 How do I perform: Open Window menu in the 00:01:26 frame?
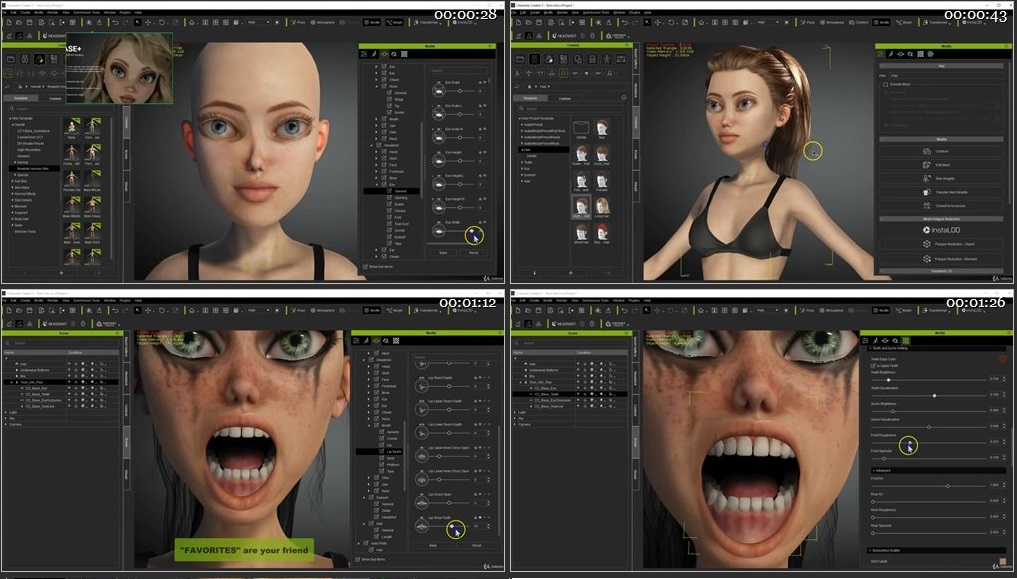coord(618,300)
